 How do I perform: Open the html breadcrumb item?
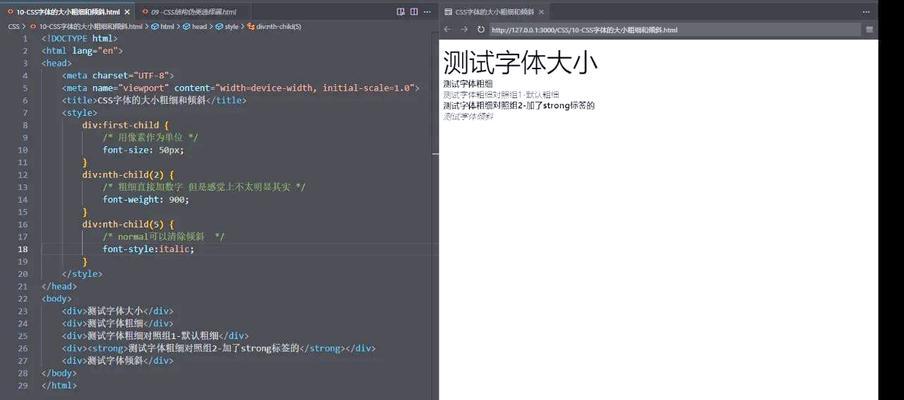(163, 27)
